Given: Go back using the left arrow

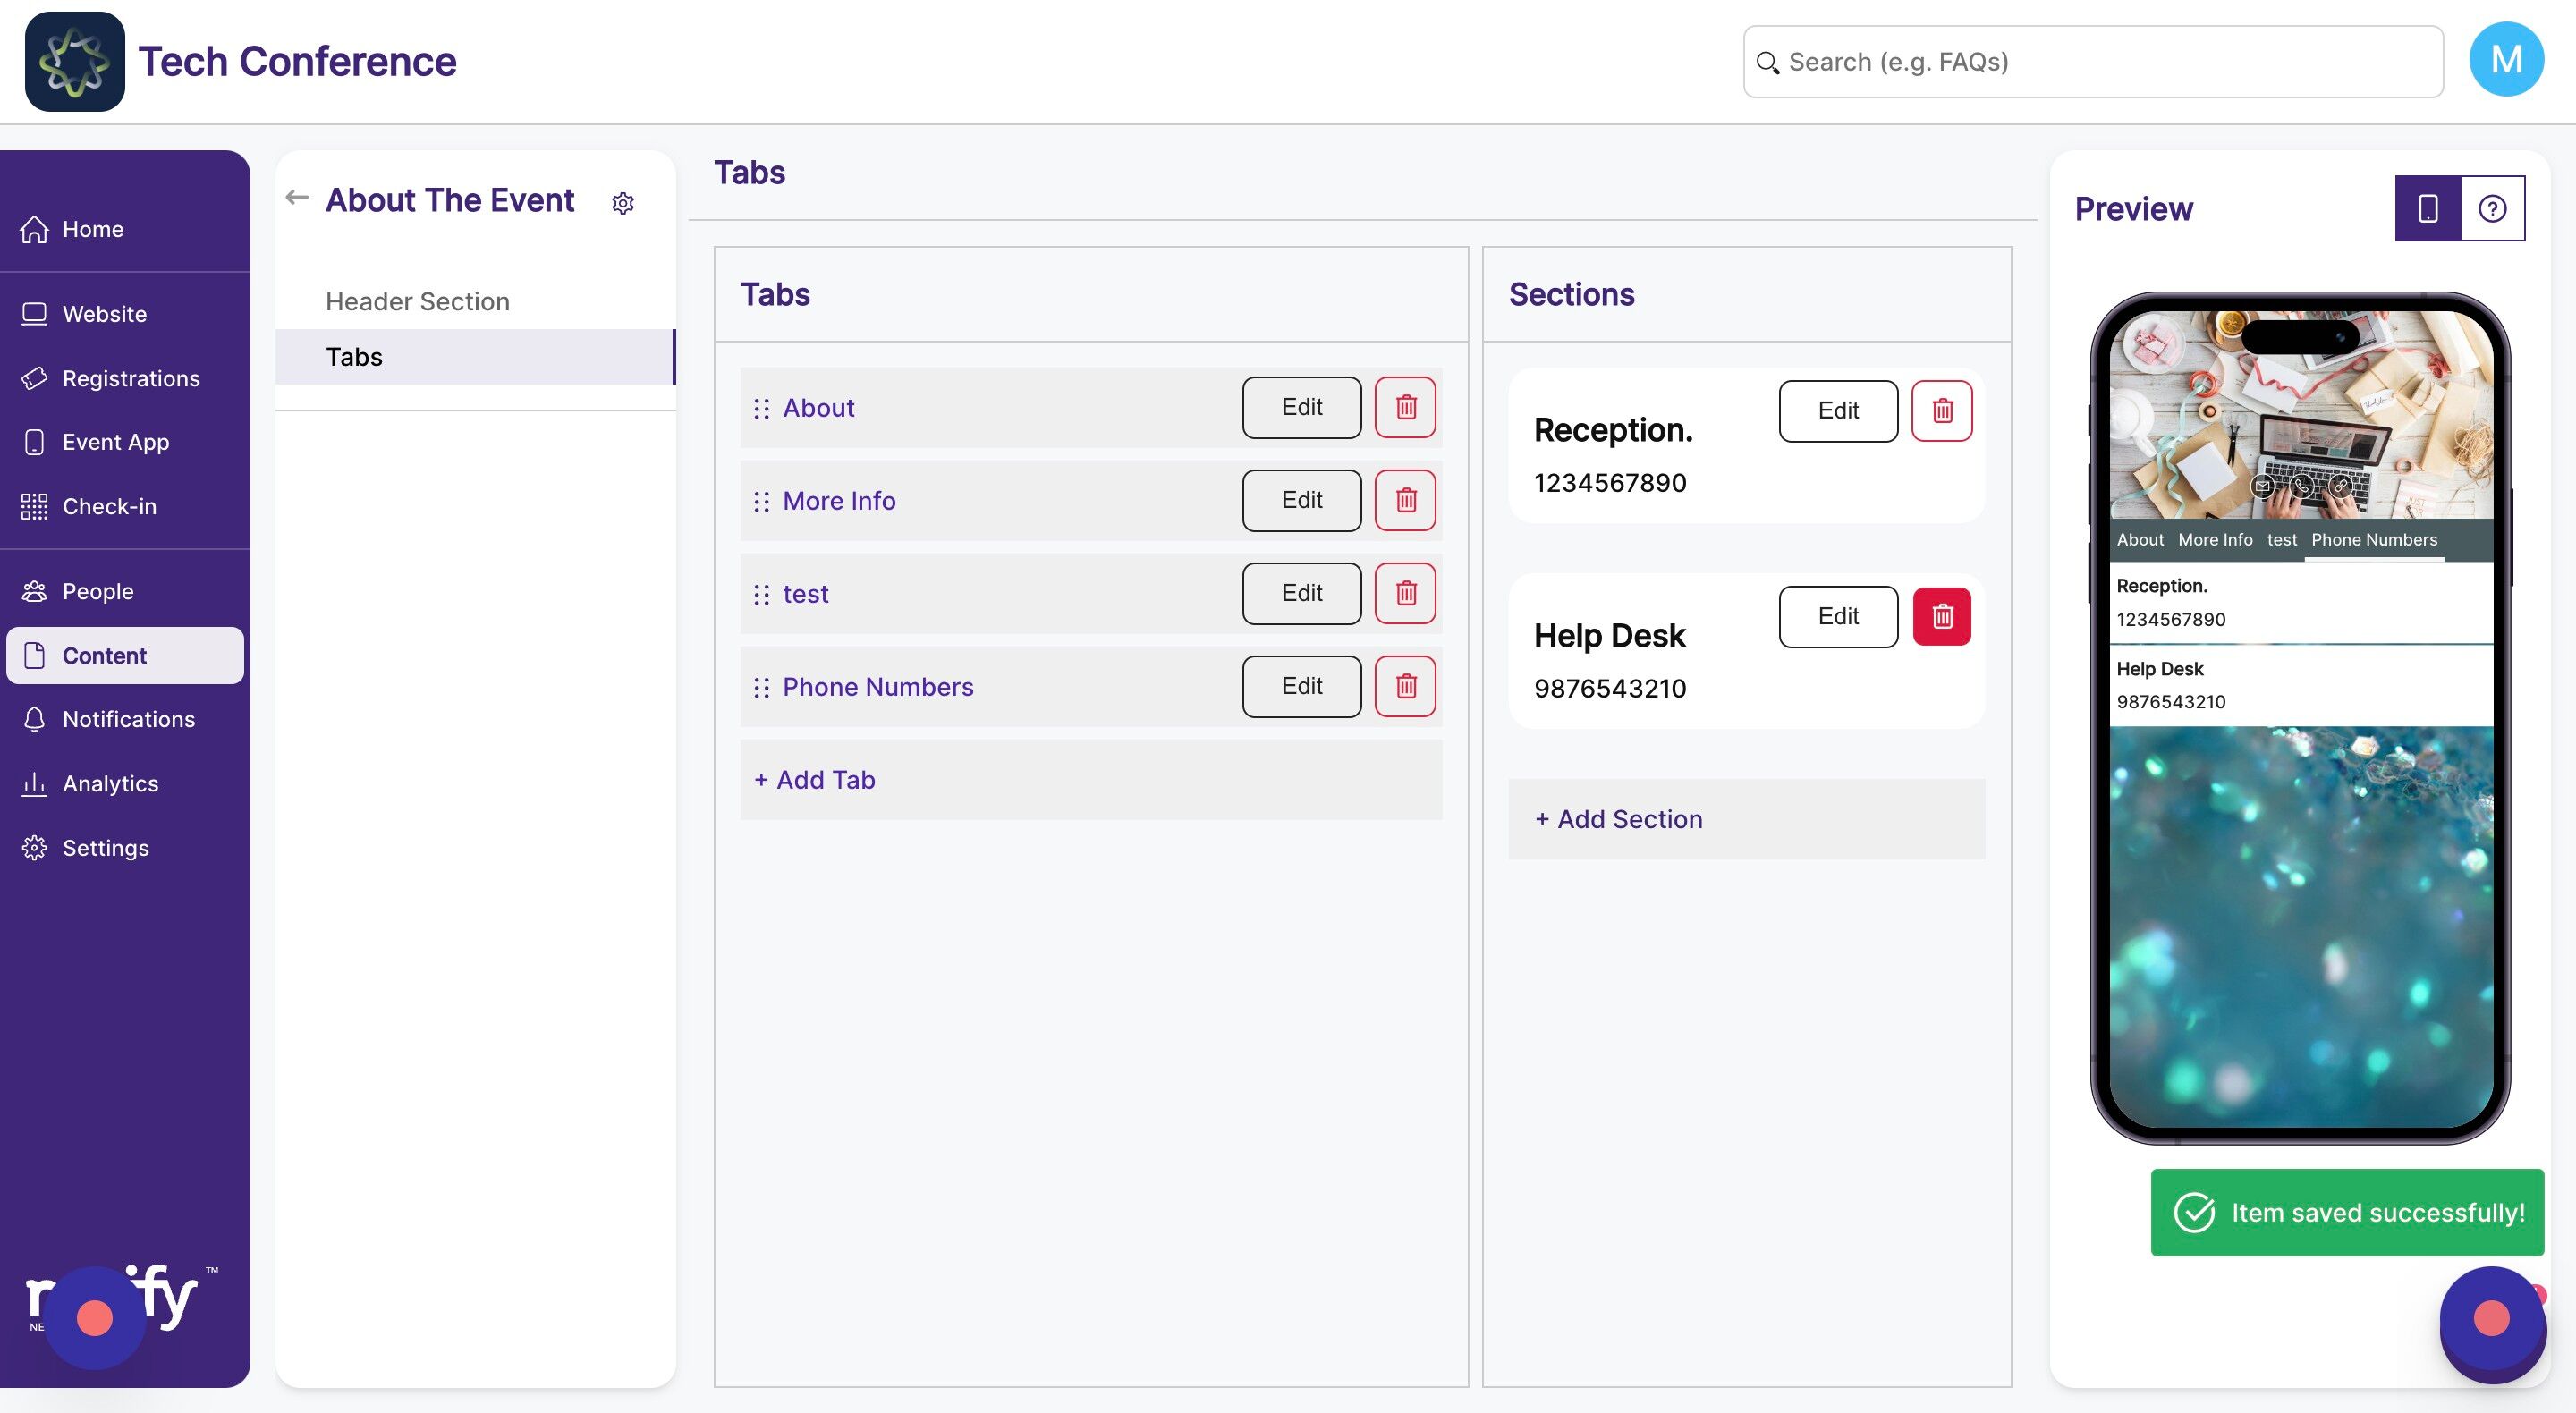Looking at the screenshot, I should tap(297, 198).
